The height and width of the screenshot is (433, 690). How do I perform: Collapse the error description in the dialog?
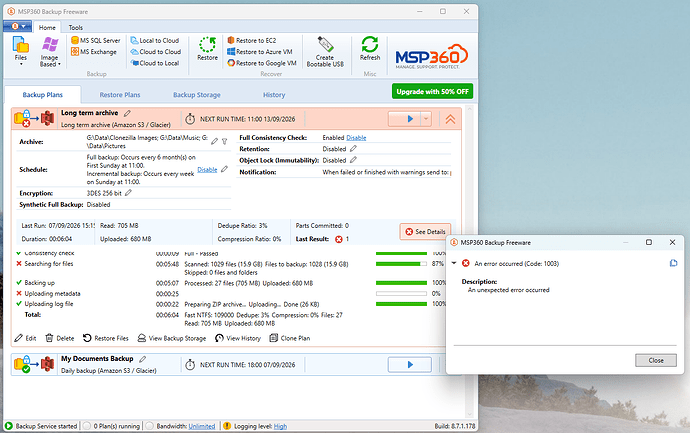pyautogui.click(x=454, y=263)
